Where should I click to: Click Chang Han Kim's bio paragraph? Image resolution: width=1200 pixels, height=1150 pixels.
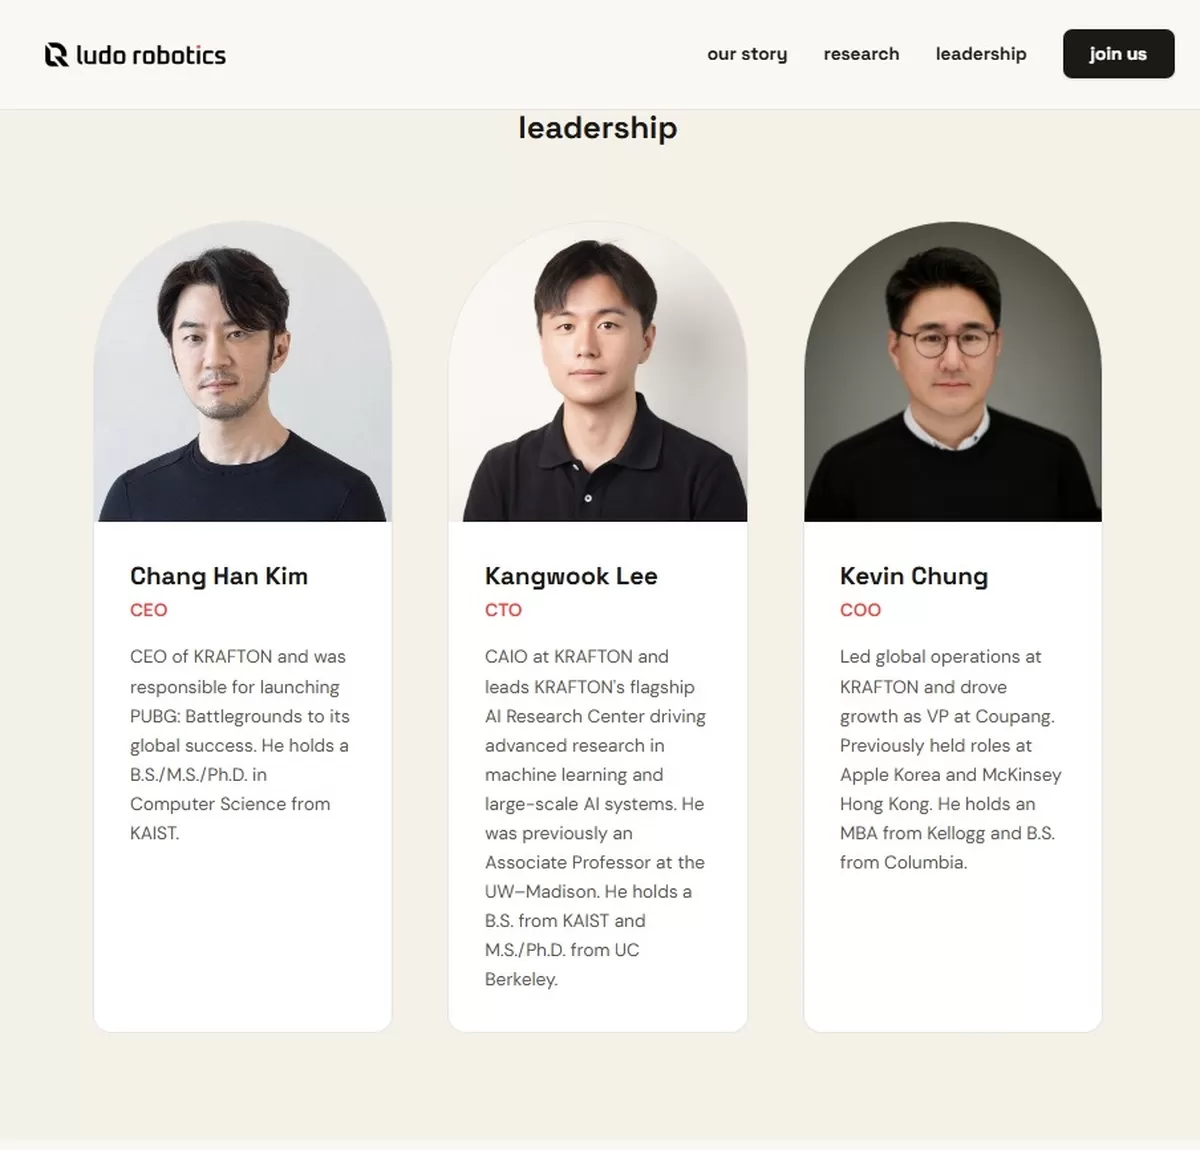240,745
